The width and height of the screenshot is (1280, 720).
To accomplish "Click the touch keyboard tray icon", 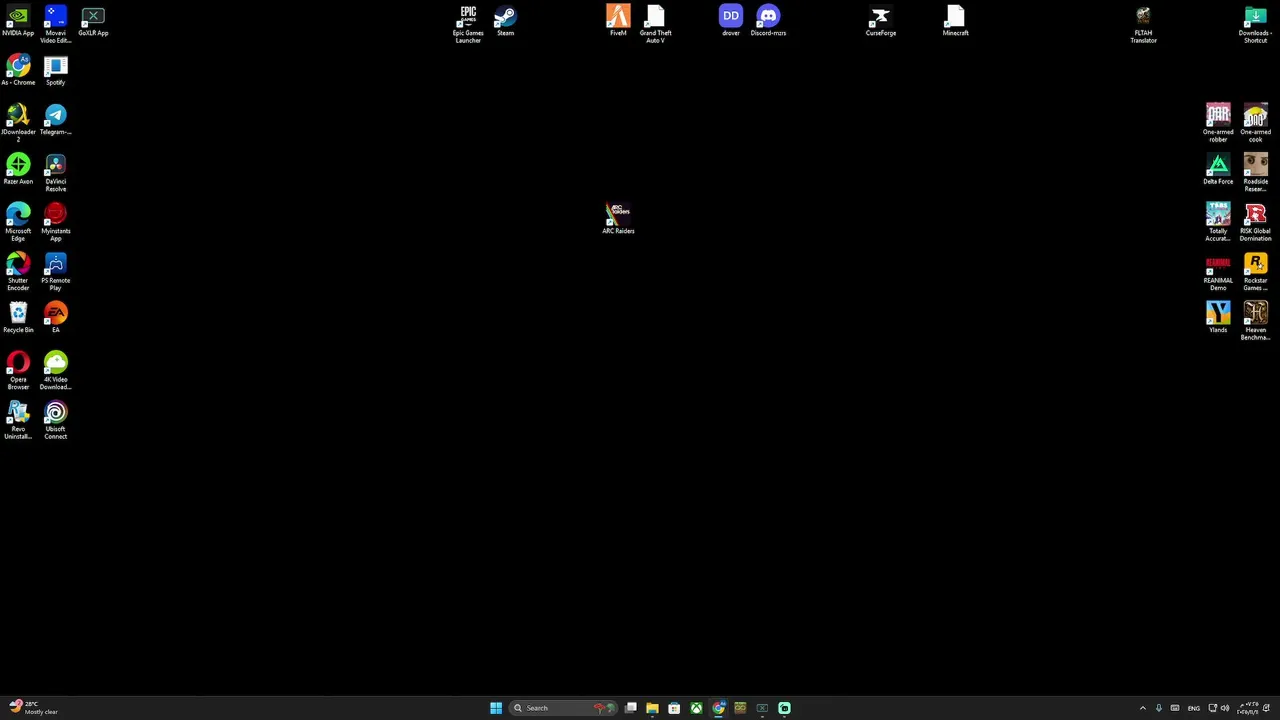I will [x=1175, y=708].
